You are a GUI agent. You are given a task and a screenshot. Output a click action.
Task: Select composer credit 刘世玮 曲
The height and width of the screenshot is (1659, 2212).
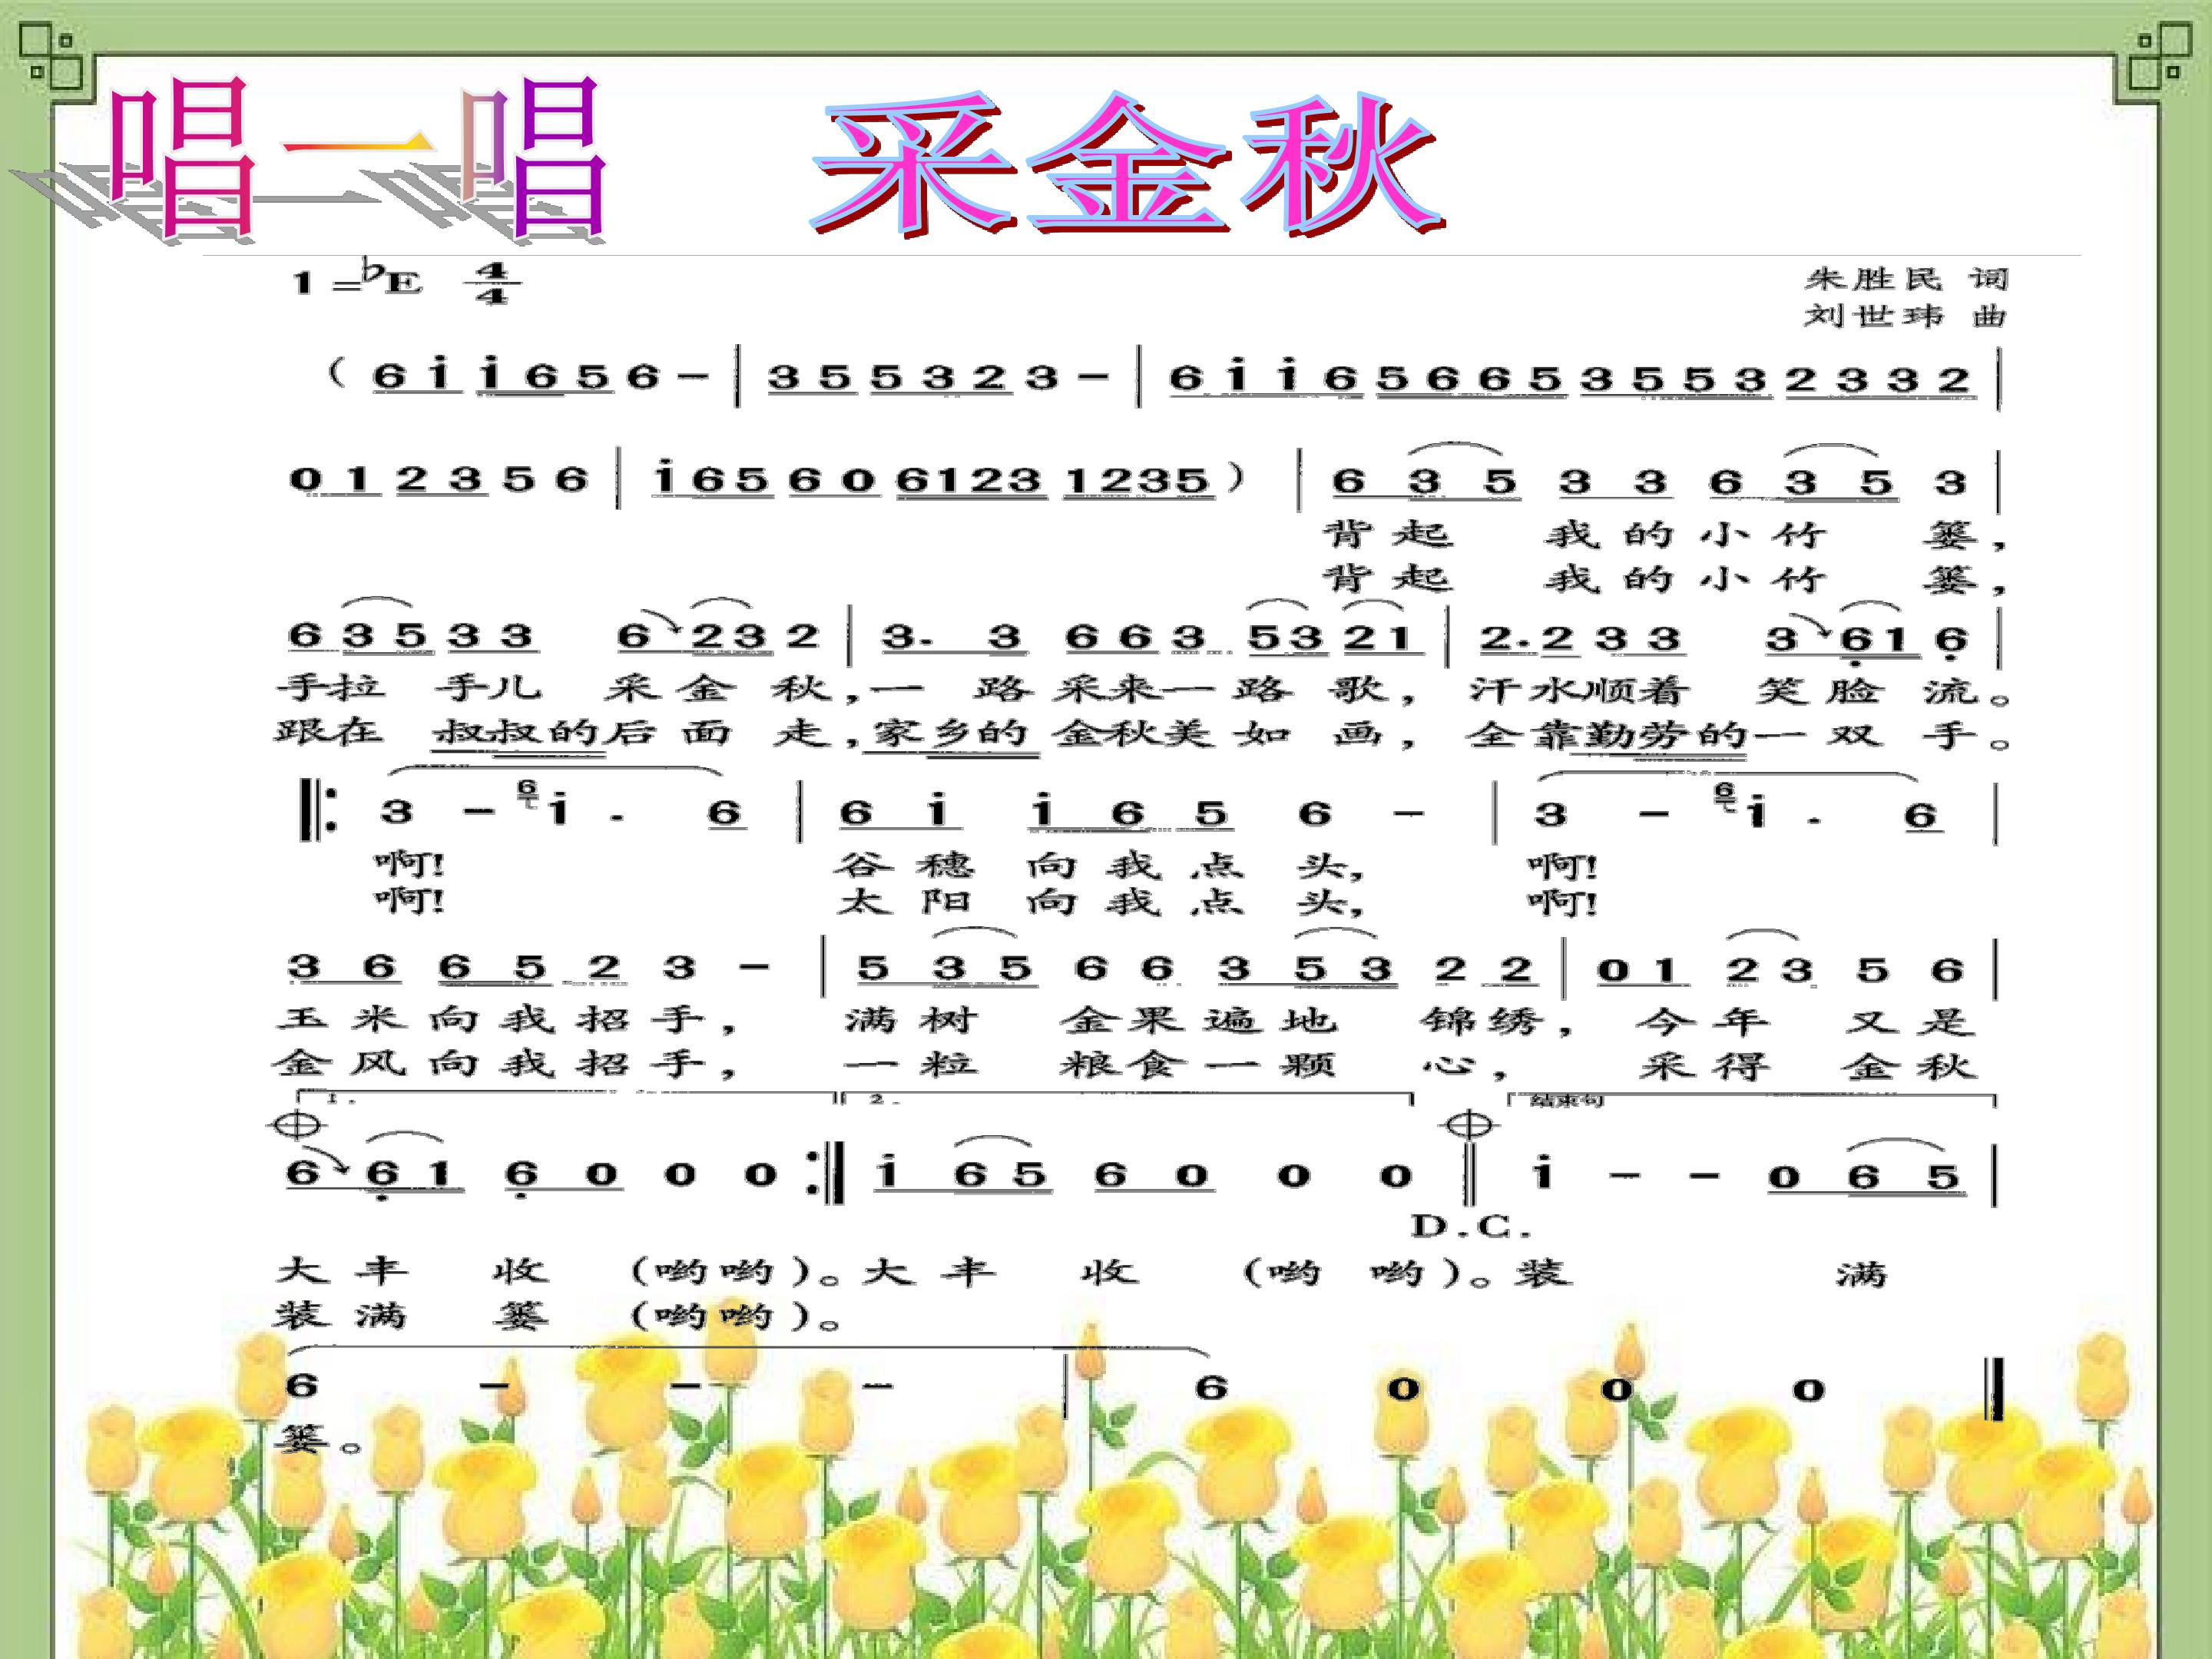point(1905,316)
